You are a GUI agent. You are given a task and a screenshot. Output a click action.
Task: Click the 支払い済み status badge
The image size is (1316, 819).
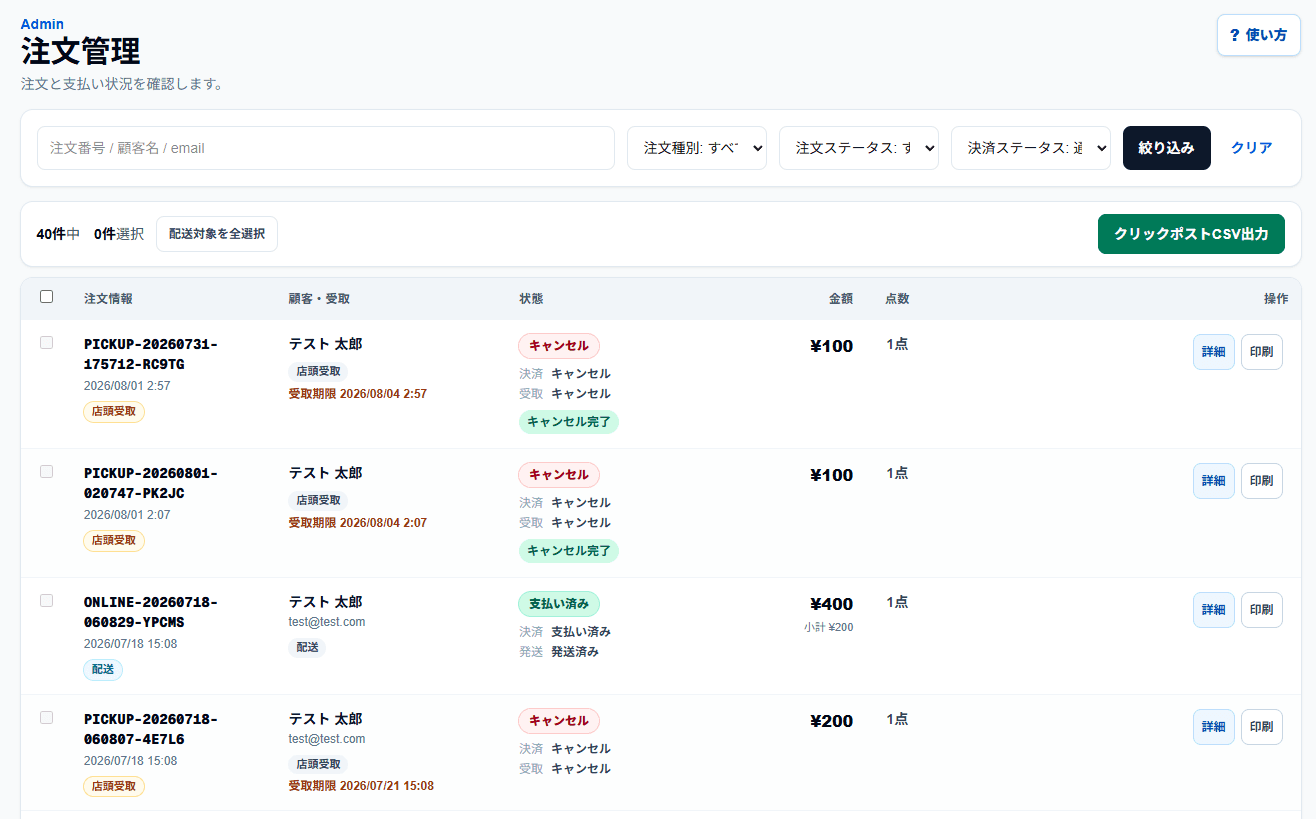tap(558, 604)
